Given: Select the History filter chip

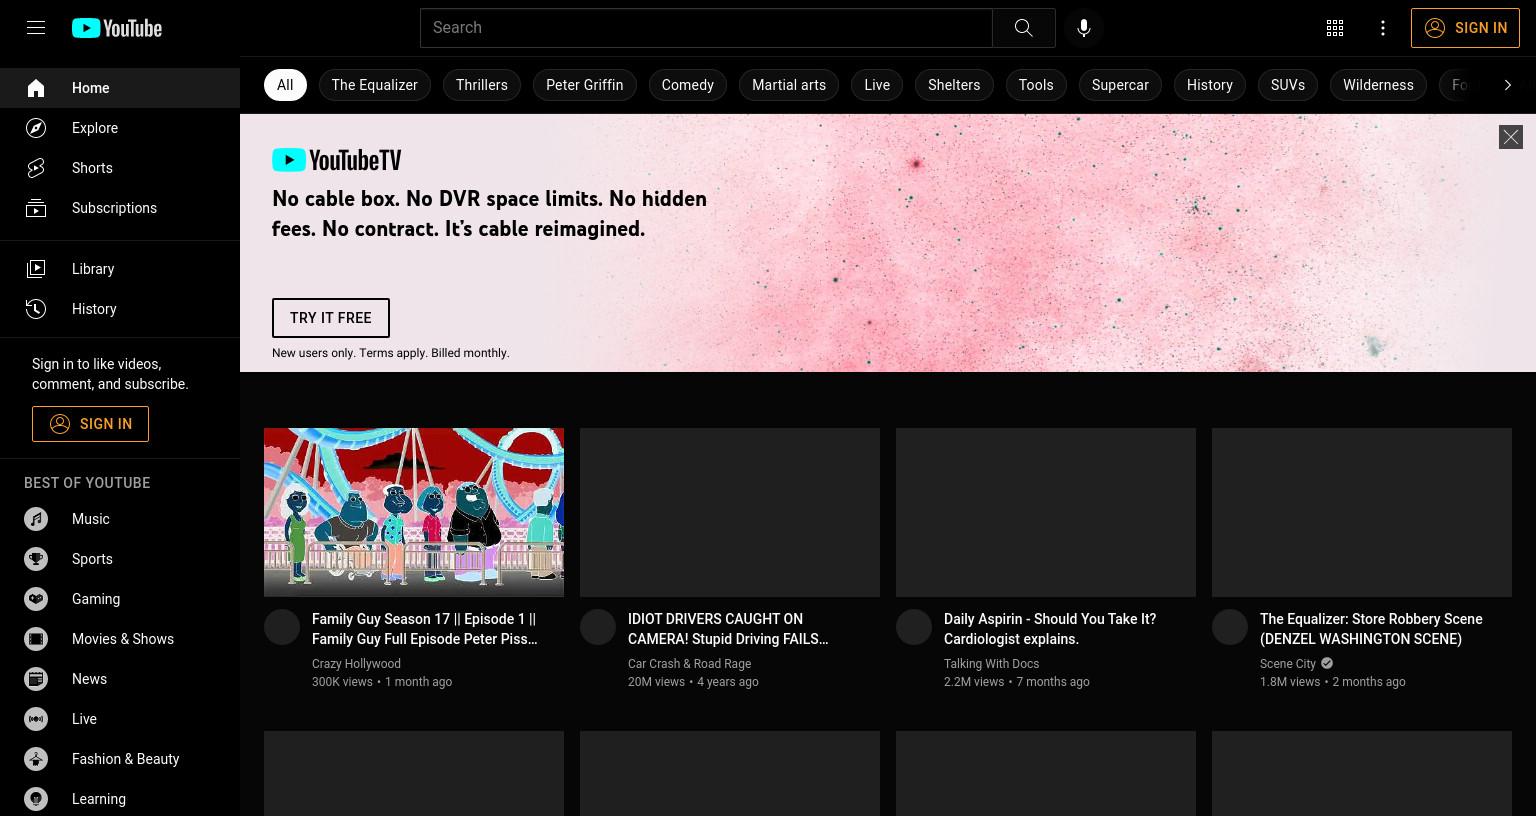Looking at the screenshot, I should click(x=1210, y=85).
